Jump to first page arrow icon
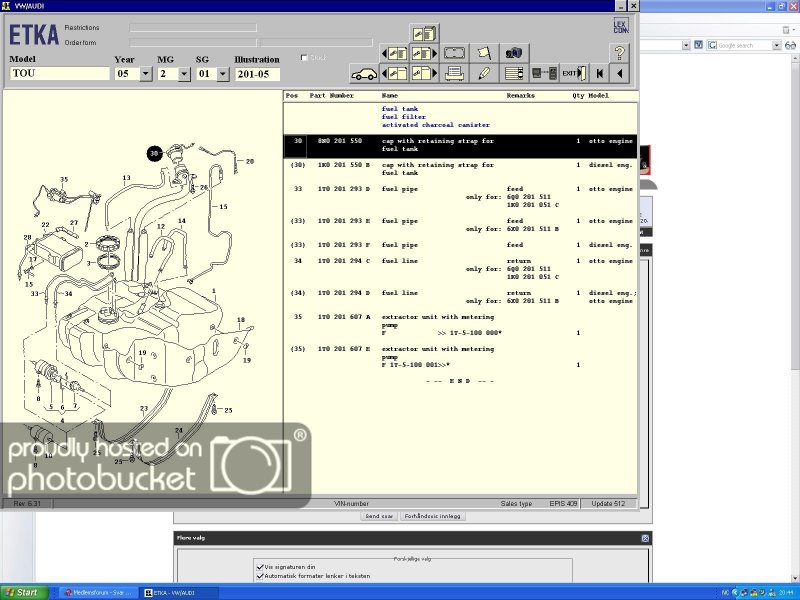 (x=598, y=73)
